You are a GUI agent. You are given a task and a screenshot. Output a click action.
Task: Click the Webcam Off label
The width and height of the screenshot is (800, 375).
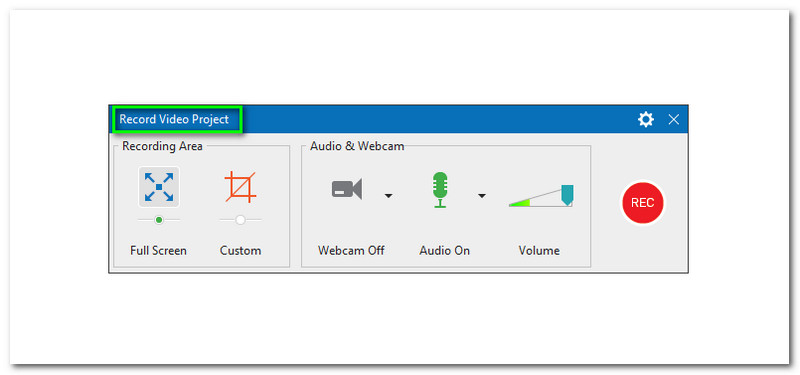pyautogui.click(x=351, y=251)
